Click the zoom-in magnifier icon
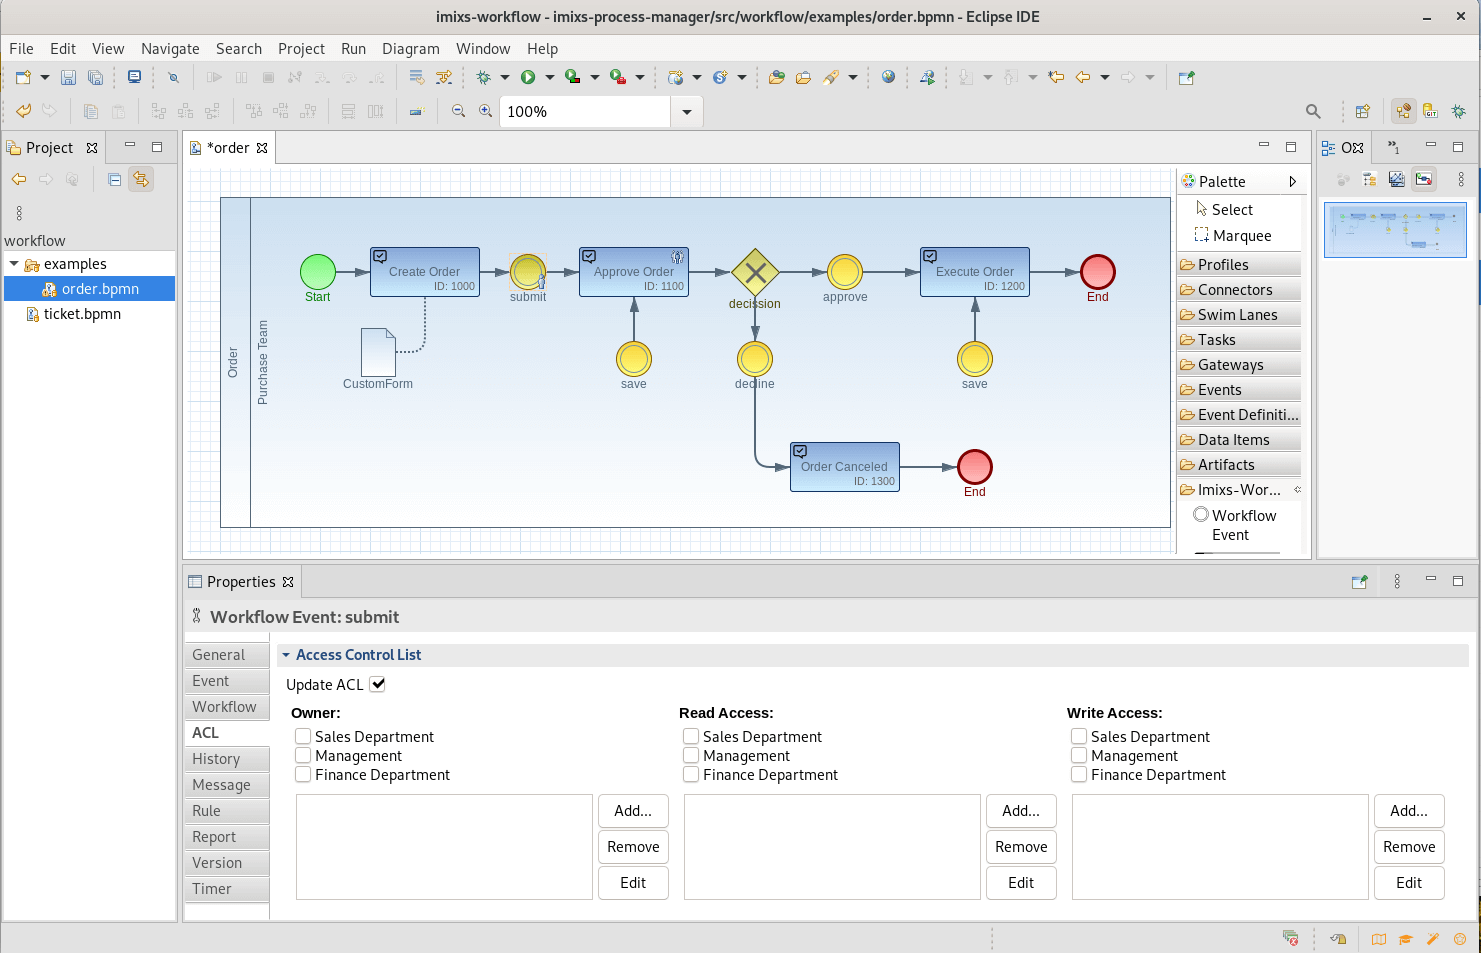 click(x=486, y=111)
